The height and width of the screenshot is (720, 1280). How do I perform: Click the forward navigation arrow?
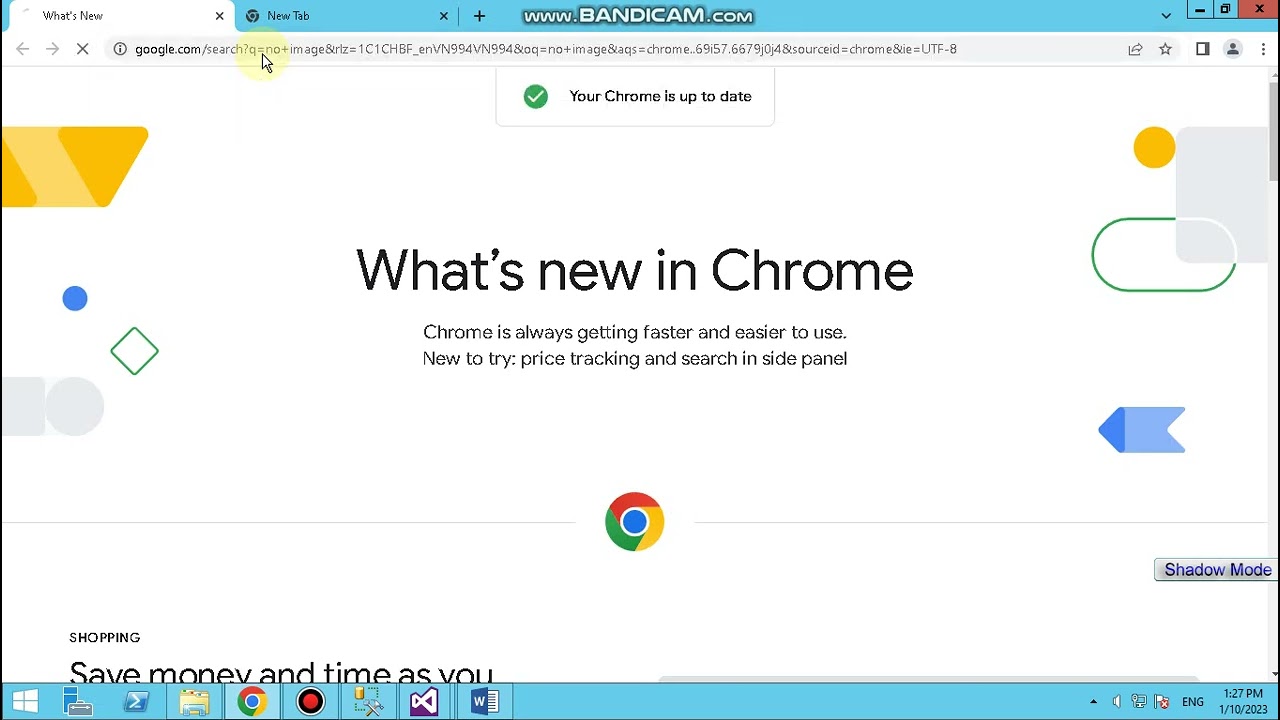[x=53, y=49]
